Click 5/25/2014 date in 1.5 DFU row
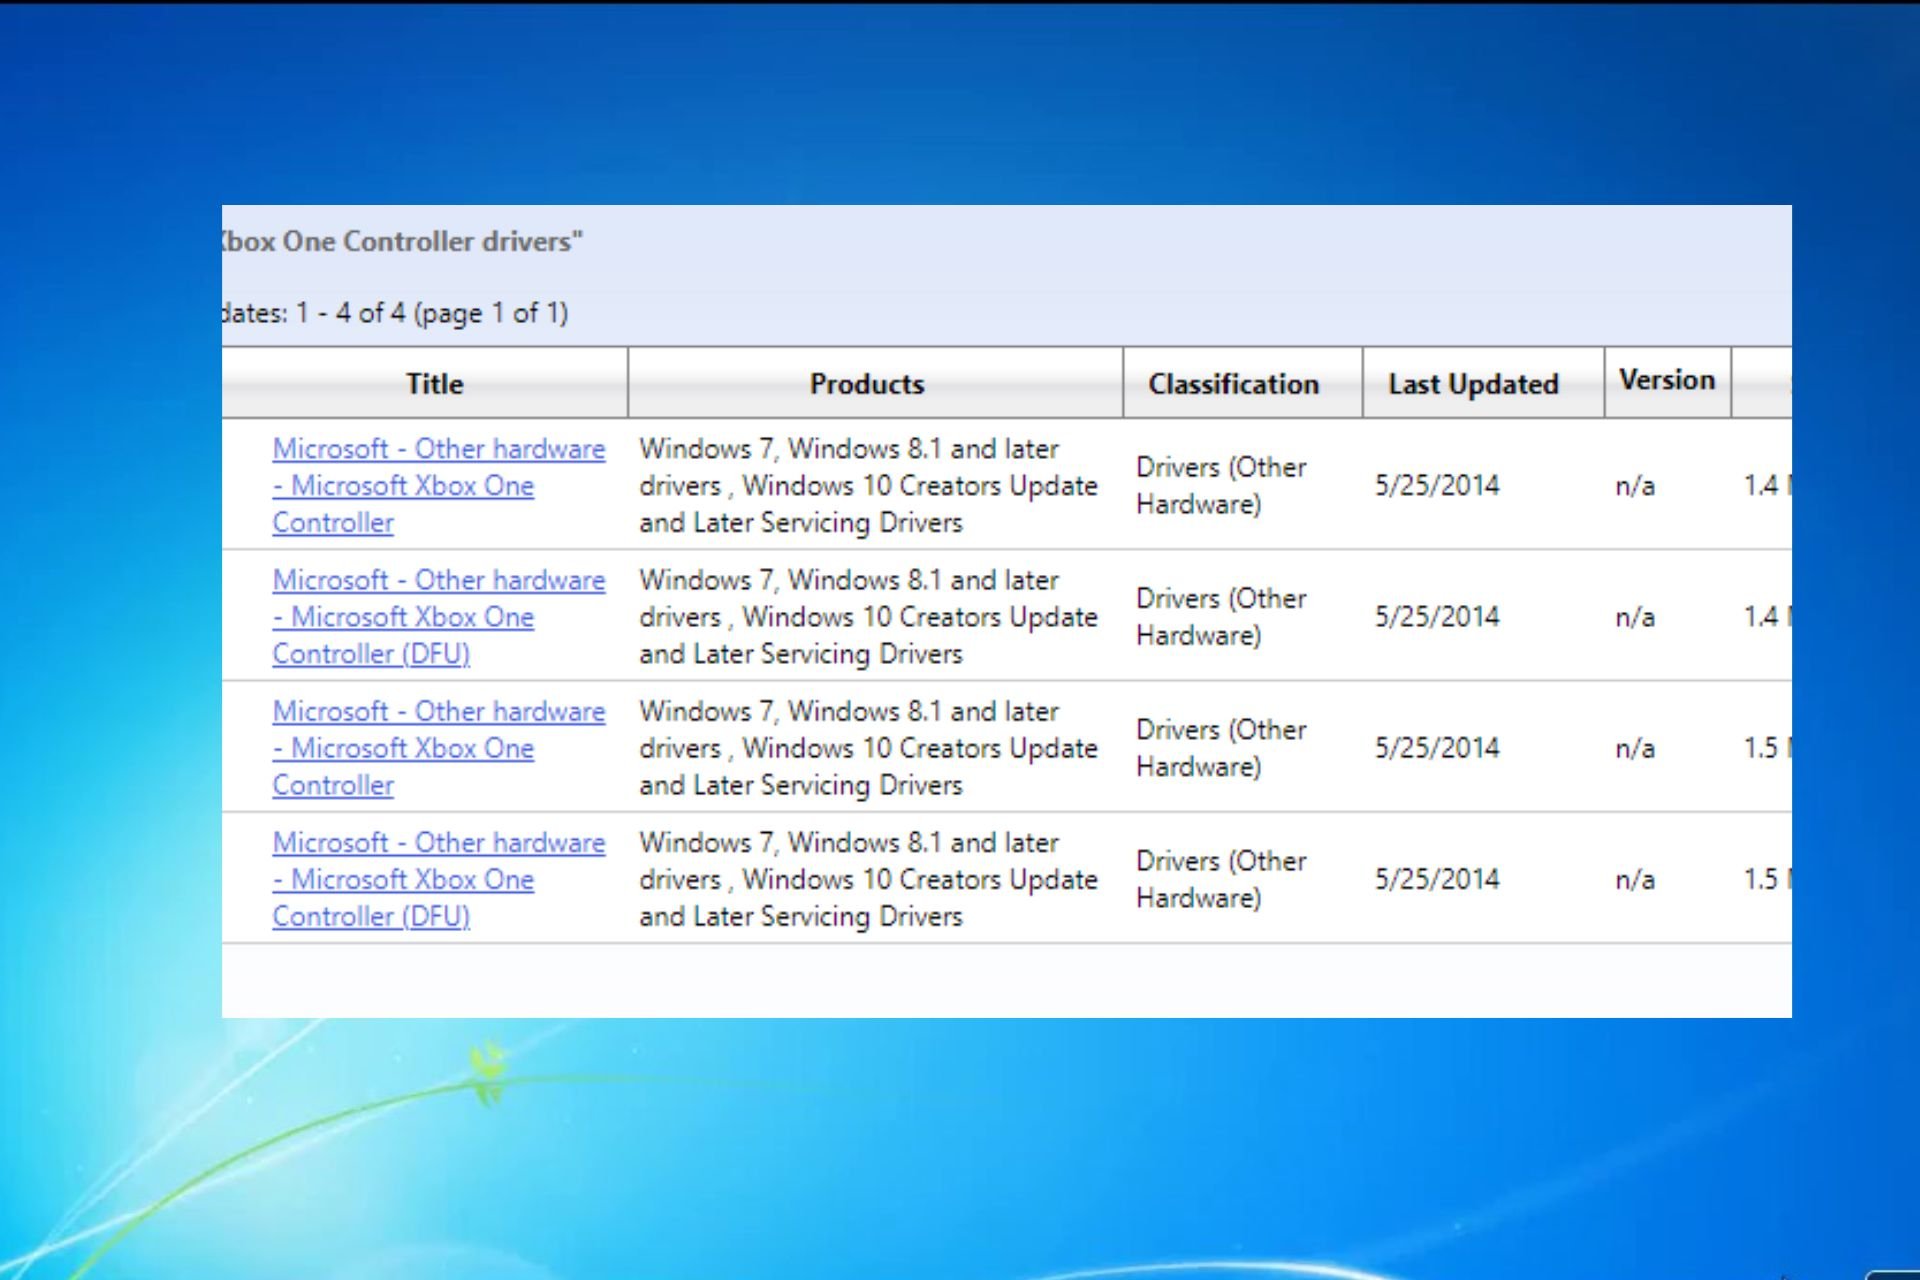 (1437, 879)
